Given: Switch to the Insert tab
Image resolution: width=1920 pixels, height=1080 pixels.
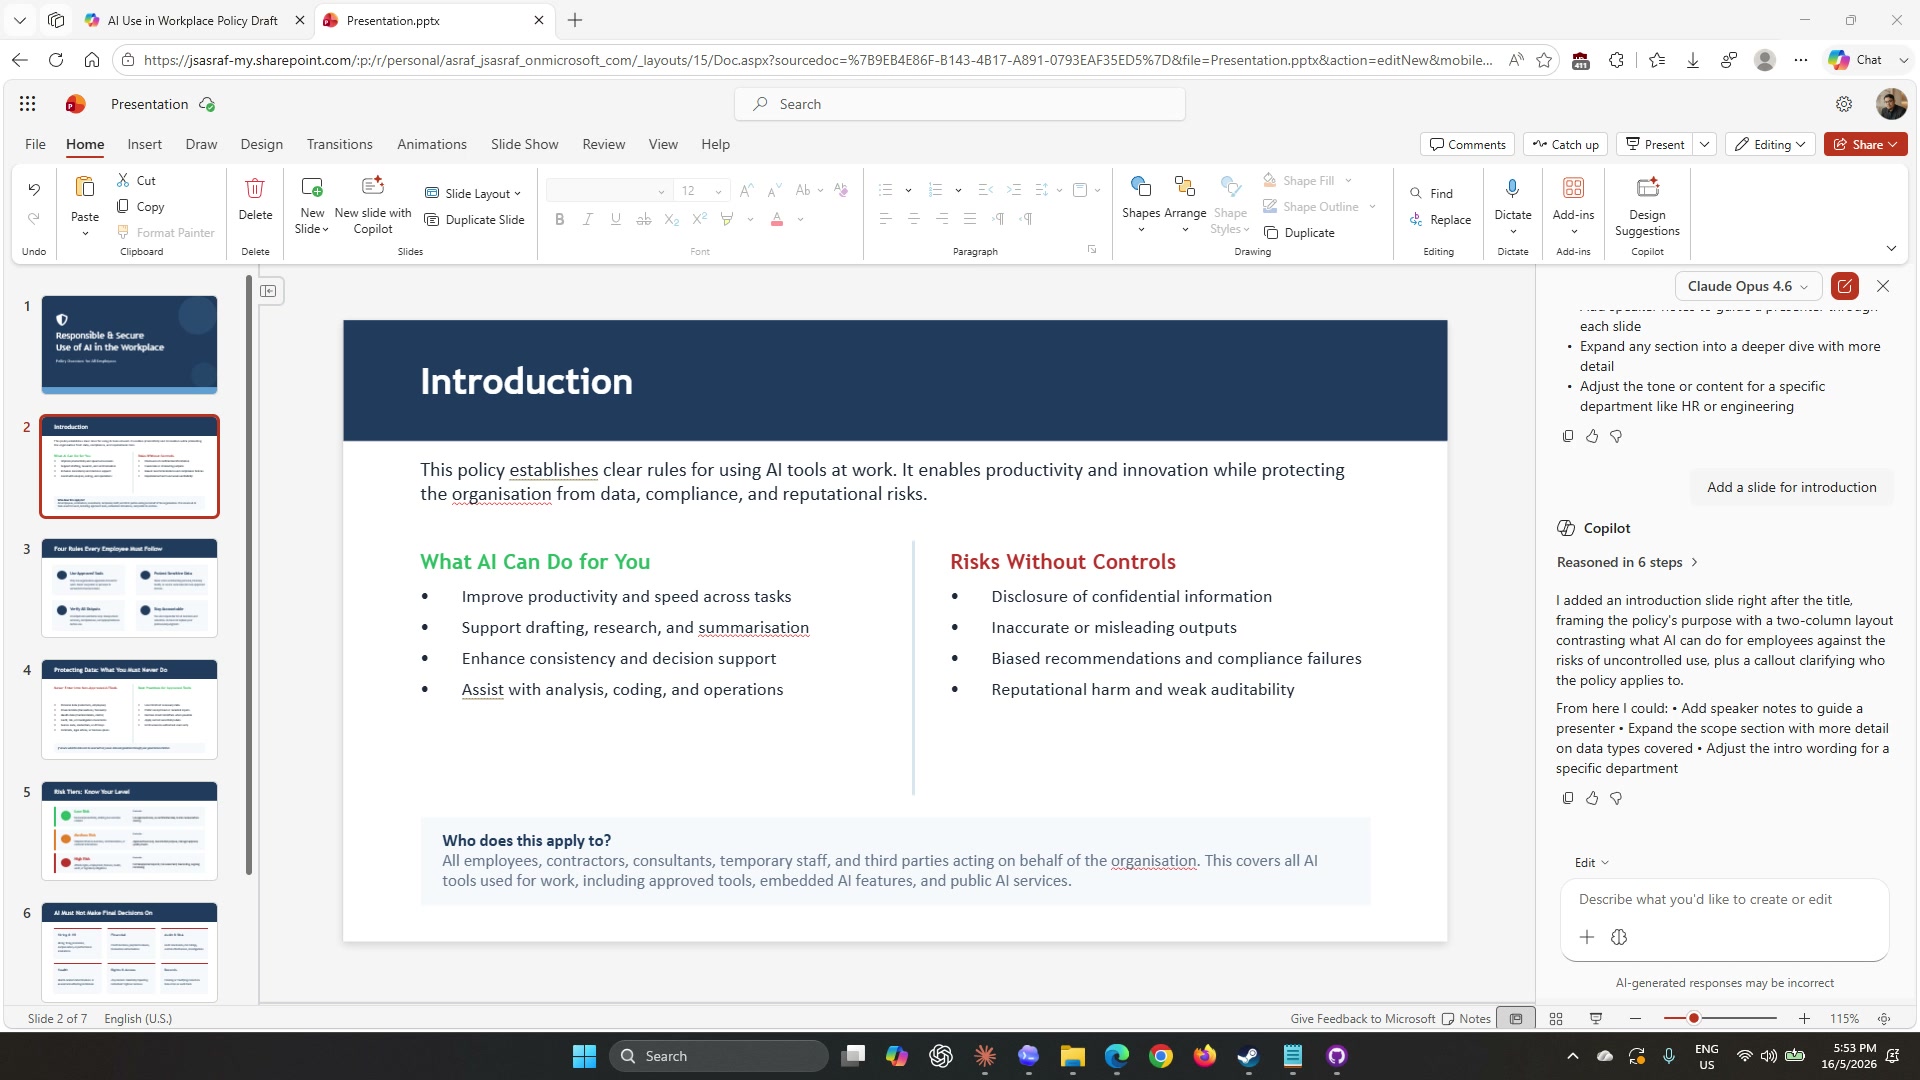Looking at the screenshot, I should (x=144, y=144).
